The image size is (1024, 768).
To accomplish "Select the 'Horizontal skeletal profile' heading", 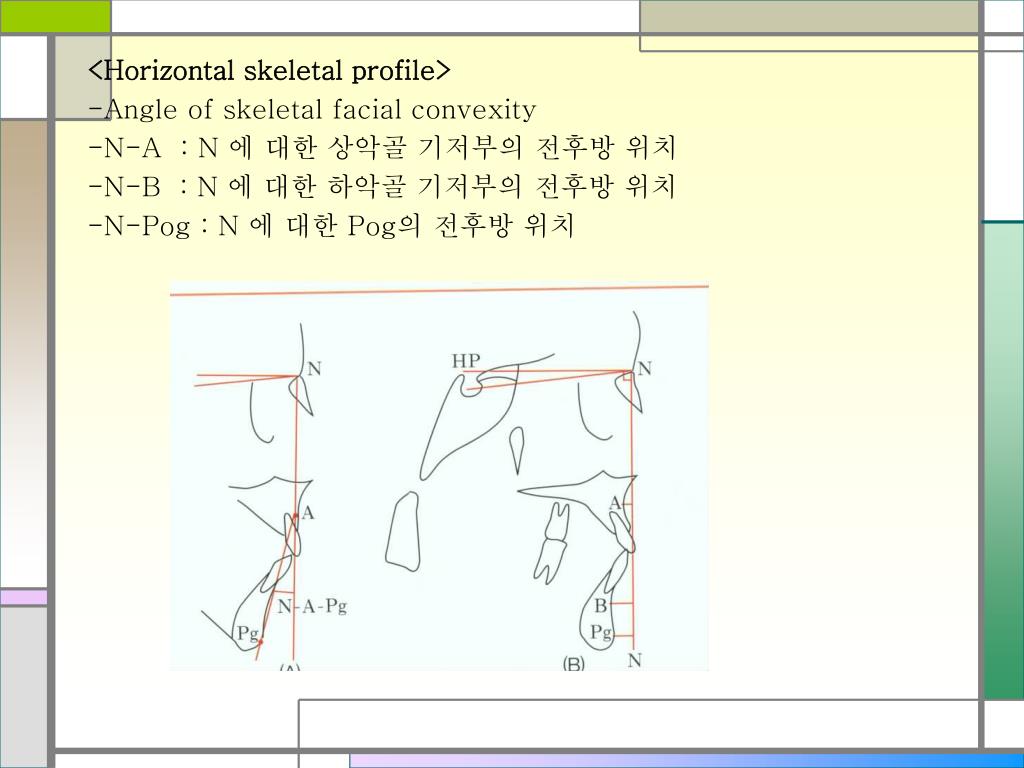I will pos(269,71).
